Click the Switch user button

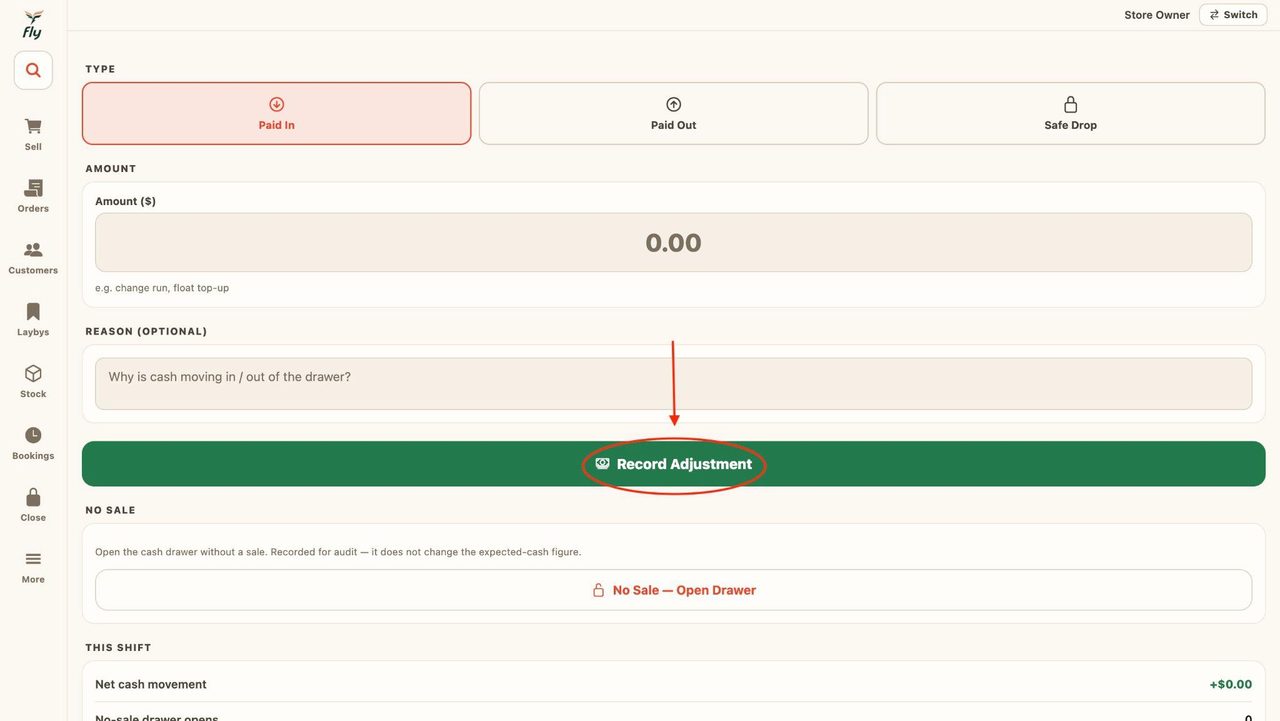coord(1233,15)
